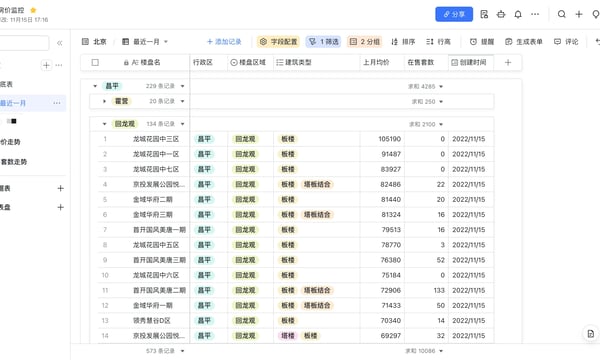Image resolution: width=600 pixels, height=360 pixels.
Task: Expand the 霍营 subgroup
Action: 104,101
